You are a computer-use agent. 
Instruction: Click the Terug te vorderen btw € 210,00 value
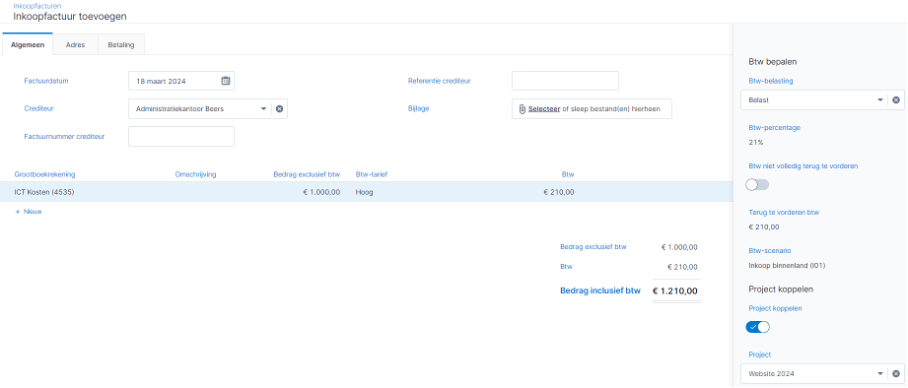764,227
